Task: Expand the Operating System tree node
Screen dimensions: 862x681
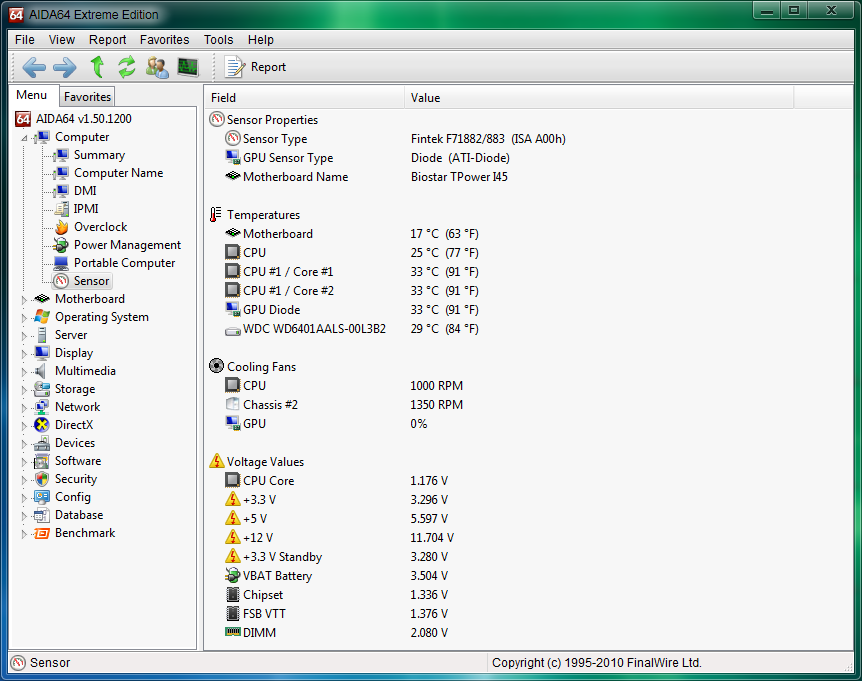Action: (24, 318)
